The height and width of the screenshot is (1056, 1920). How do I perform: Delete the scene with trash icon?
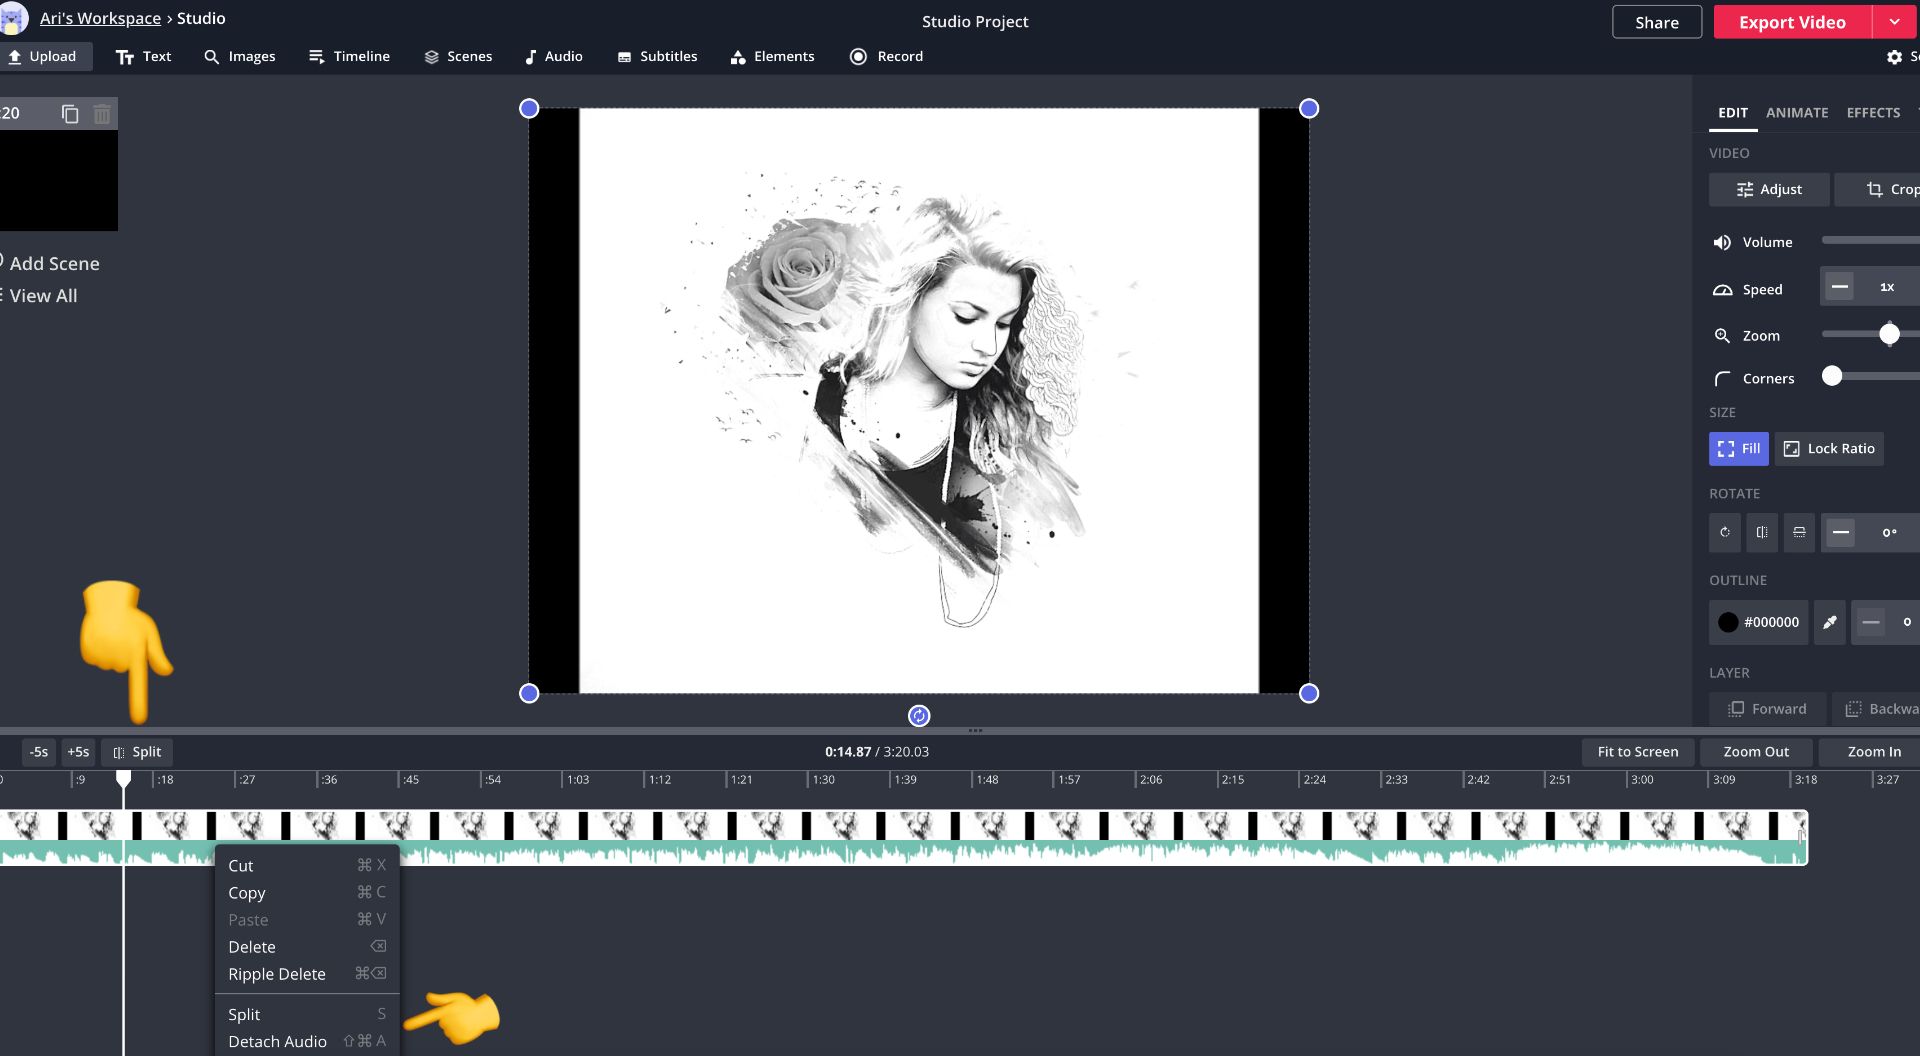coord(102,114)
